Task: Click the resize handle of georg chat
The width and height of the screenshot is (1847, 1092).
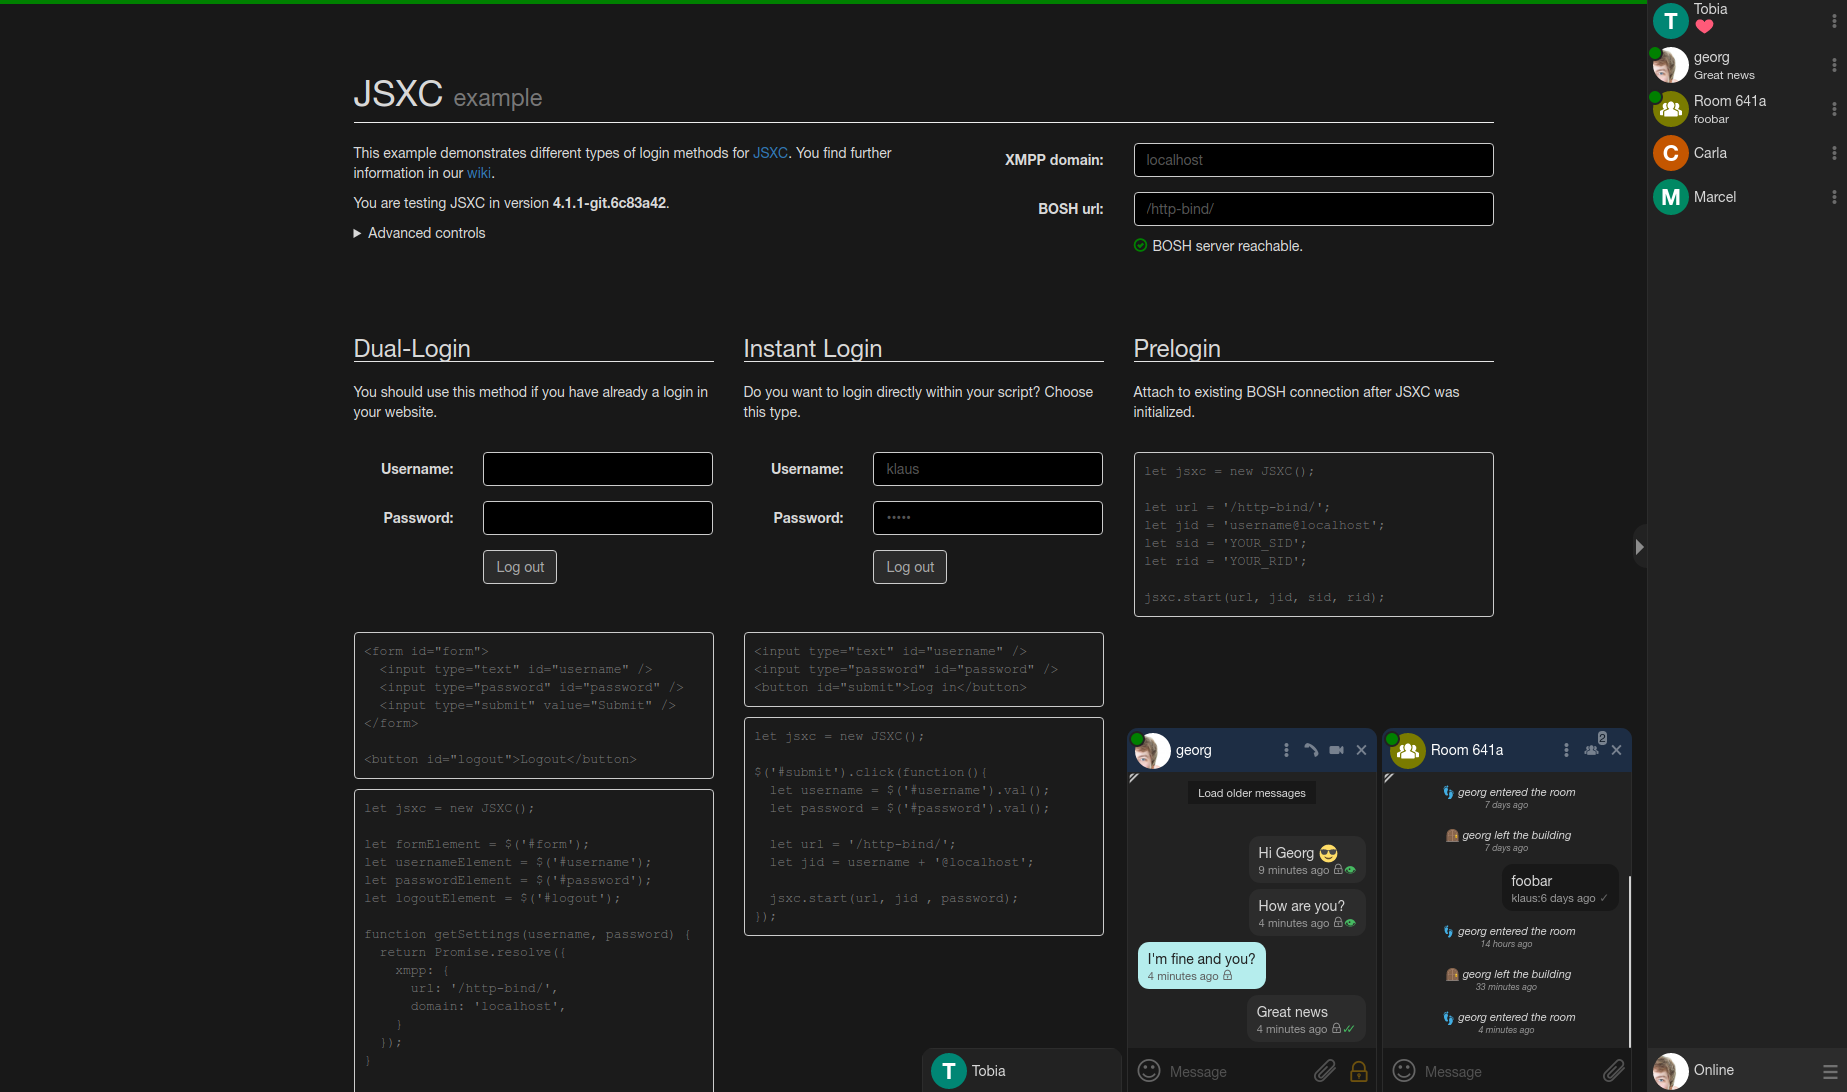Action: [x=1134, y=778]
